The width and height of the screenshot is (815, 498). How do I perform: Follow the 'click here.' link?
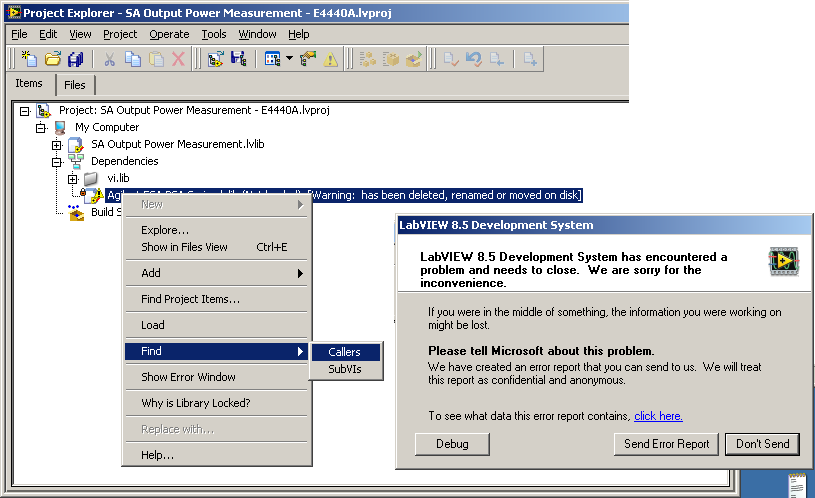658,416
